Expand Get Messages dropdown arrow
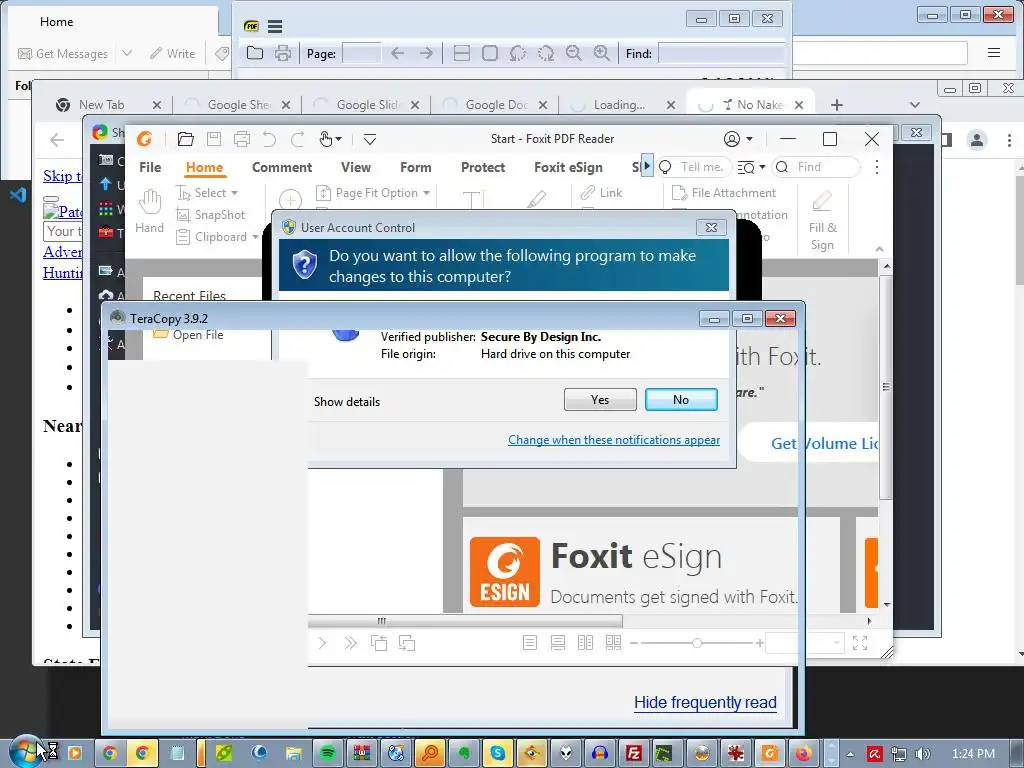Screen dimensions: 1024x768 pos(127,53)
